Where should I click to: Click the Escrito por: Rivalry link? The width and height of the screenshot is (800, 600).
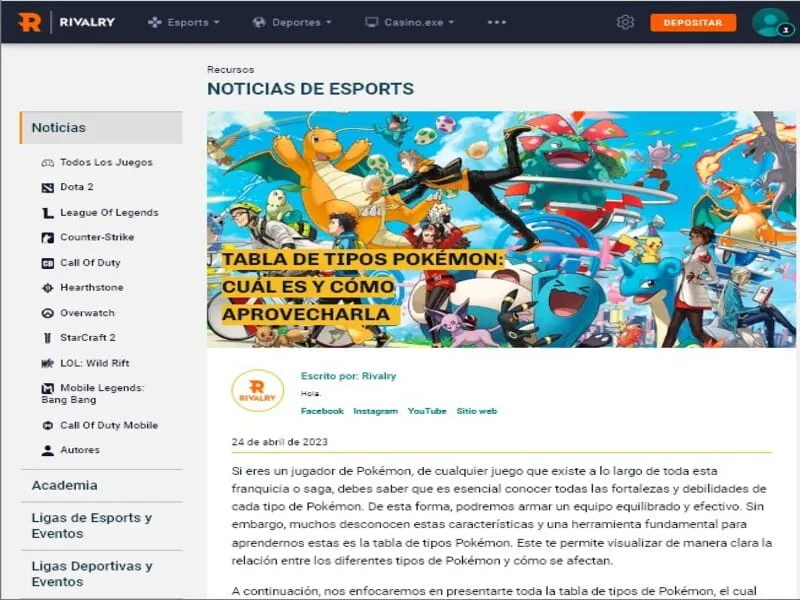click(348, 377)
